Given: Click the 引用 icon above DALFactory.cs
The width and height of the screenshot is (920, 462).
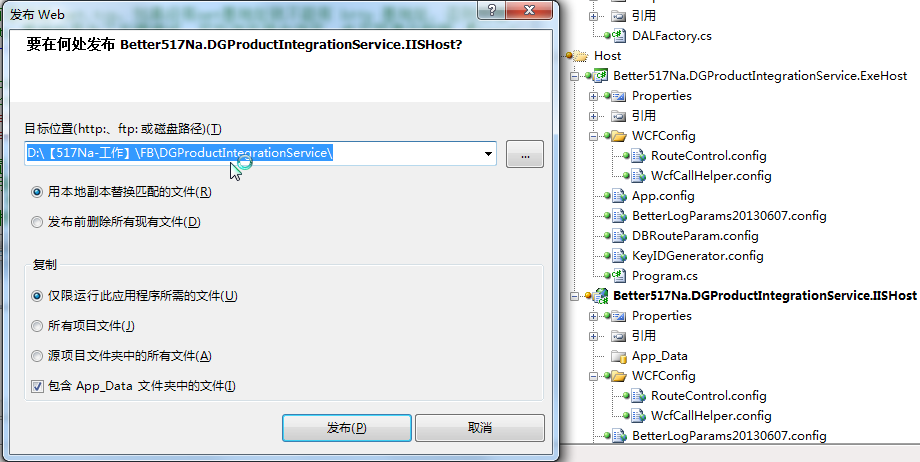Looking at the screenshot, I should (x=618, y=16).
